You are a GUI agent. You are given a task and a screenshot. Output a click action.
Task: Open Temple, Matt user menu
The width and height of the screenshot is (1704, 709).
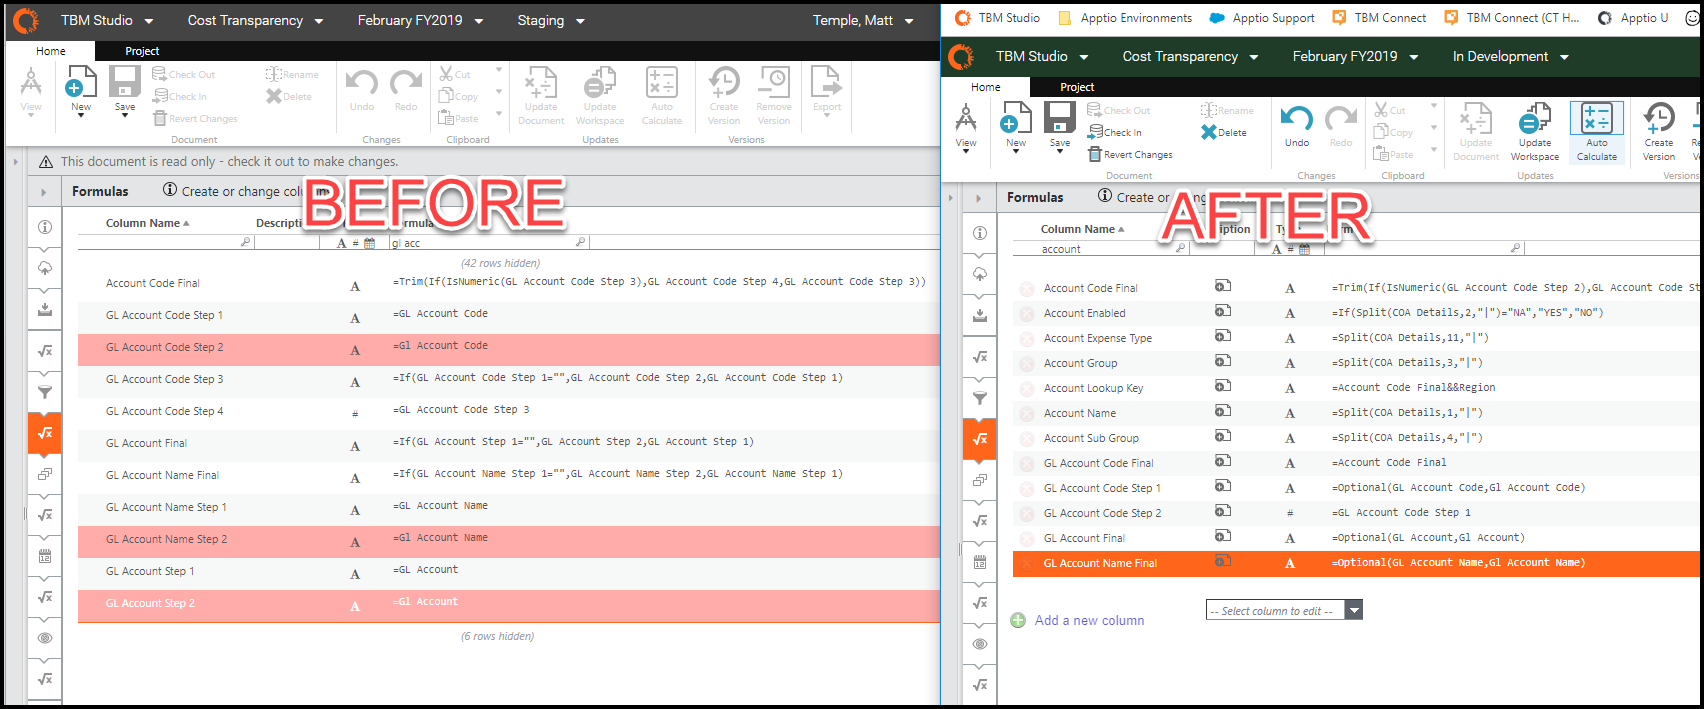tap(863, 20)
